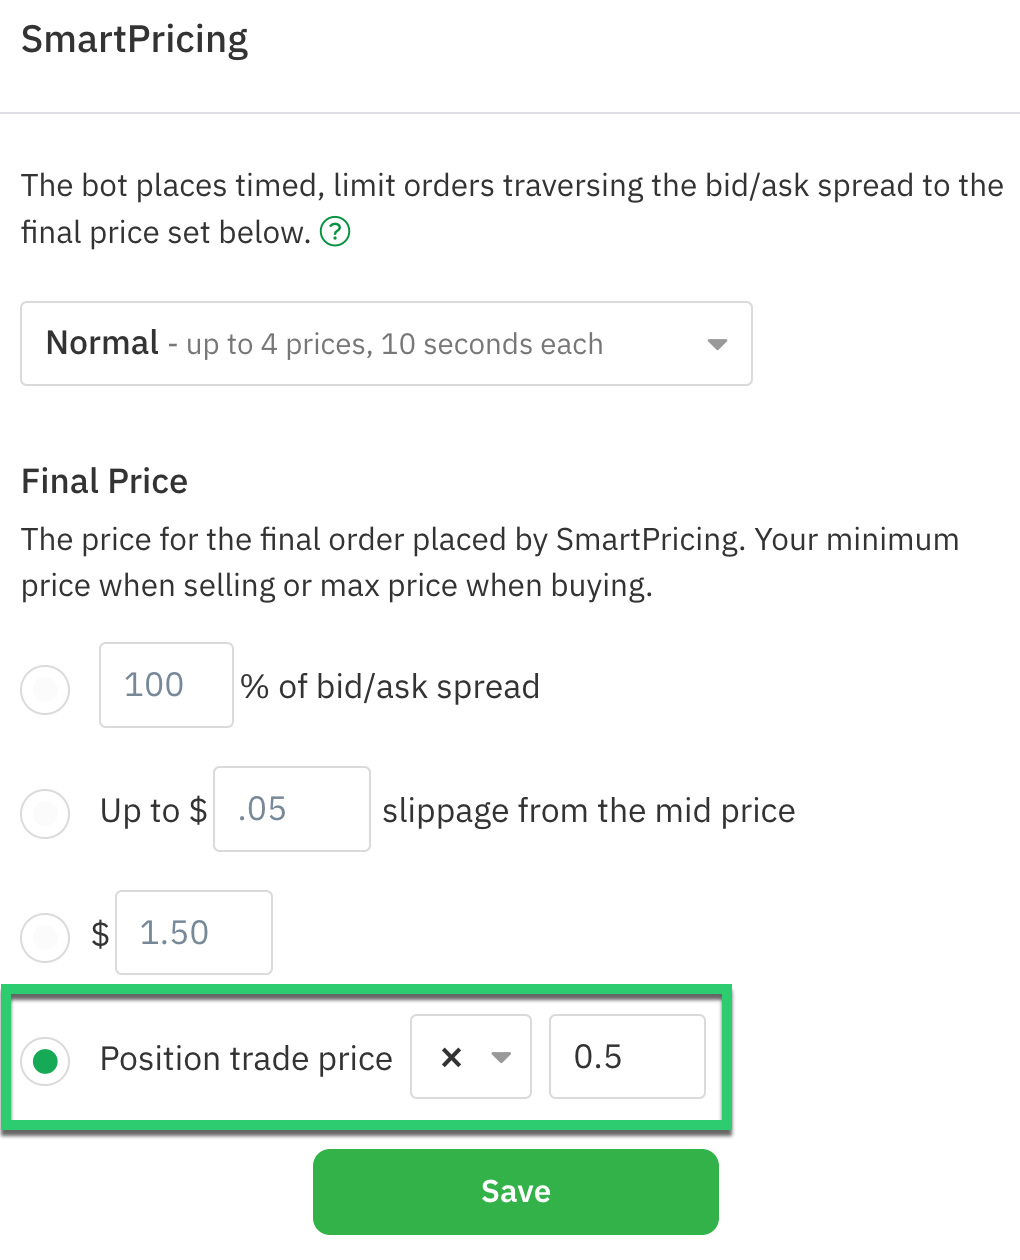Expand the SmartPricing speed selection menu
The height and width of the screenshot is (1260, 1020).
[386, 343]
